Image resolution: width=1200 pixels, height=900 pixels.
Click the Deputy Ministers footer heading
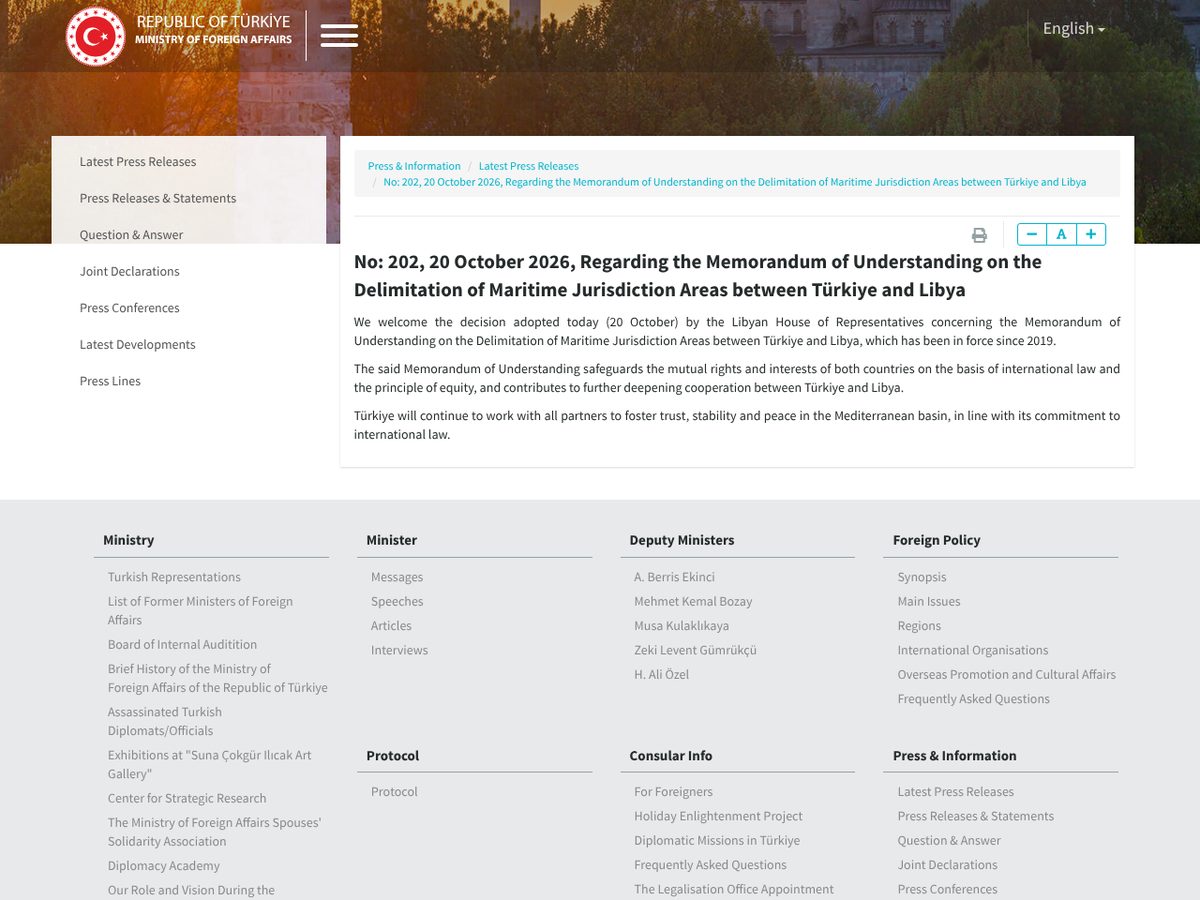(682, 540)
